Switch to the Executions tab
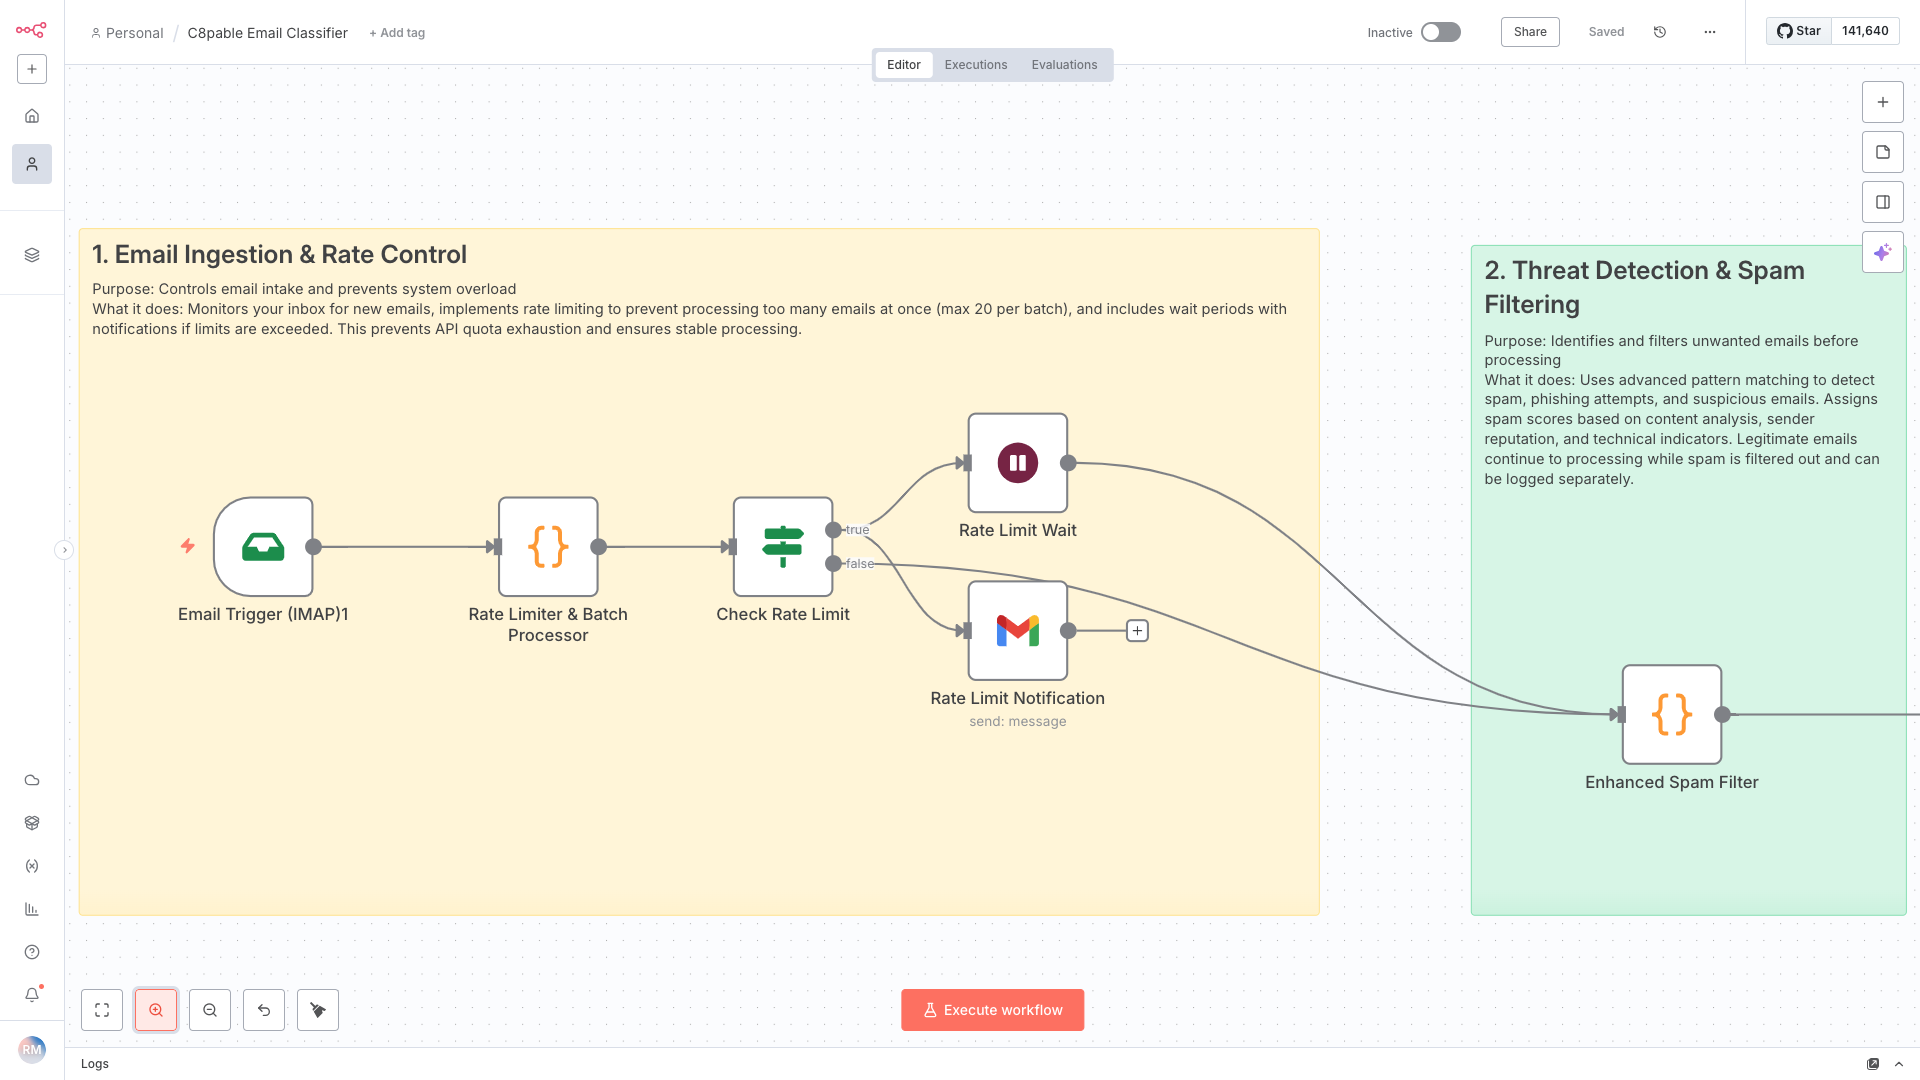This screenshot has width=1920, height=1080. 976,65
